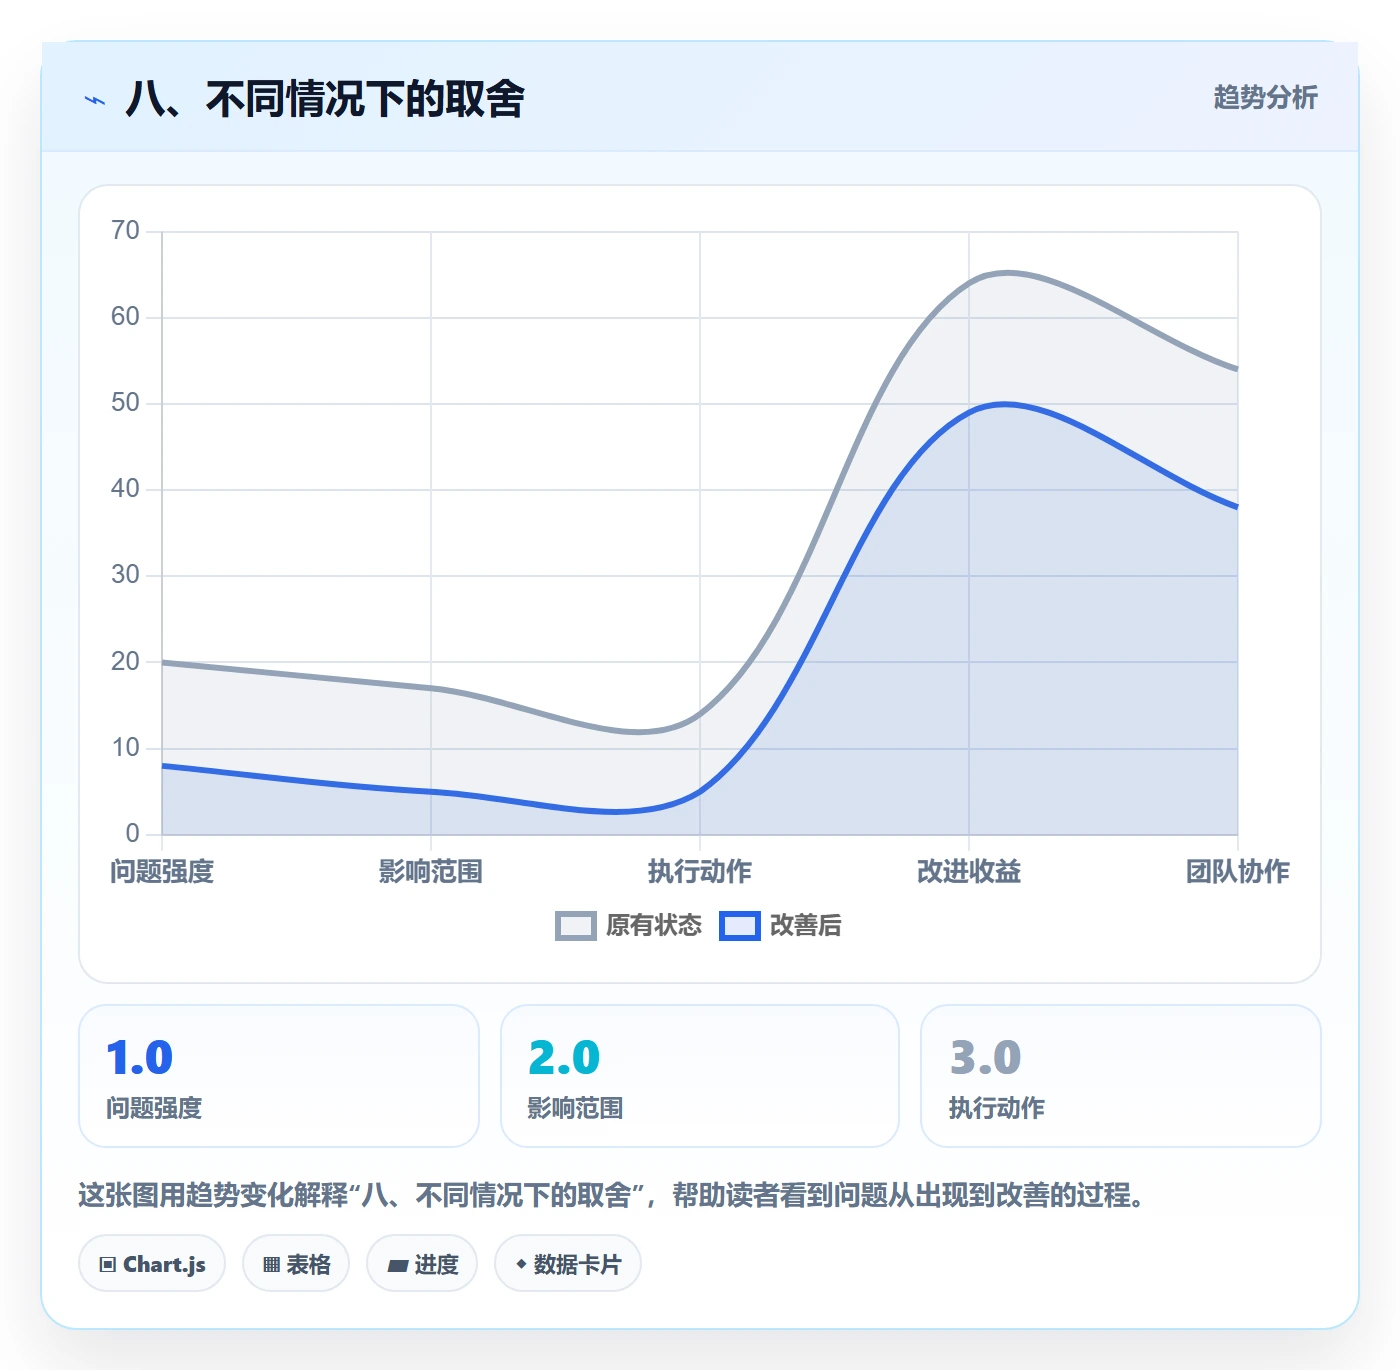Click the 改进收益 x-axis label
Image resolution: width=1400 pixels, height=1370 pixels.
(969, 871)
